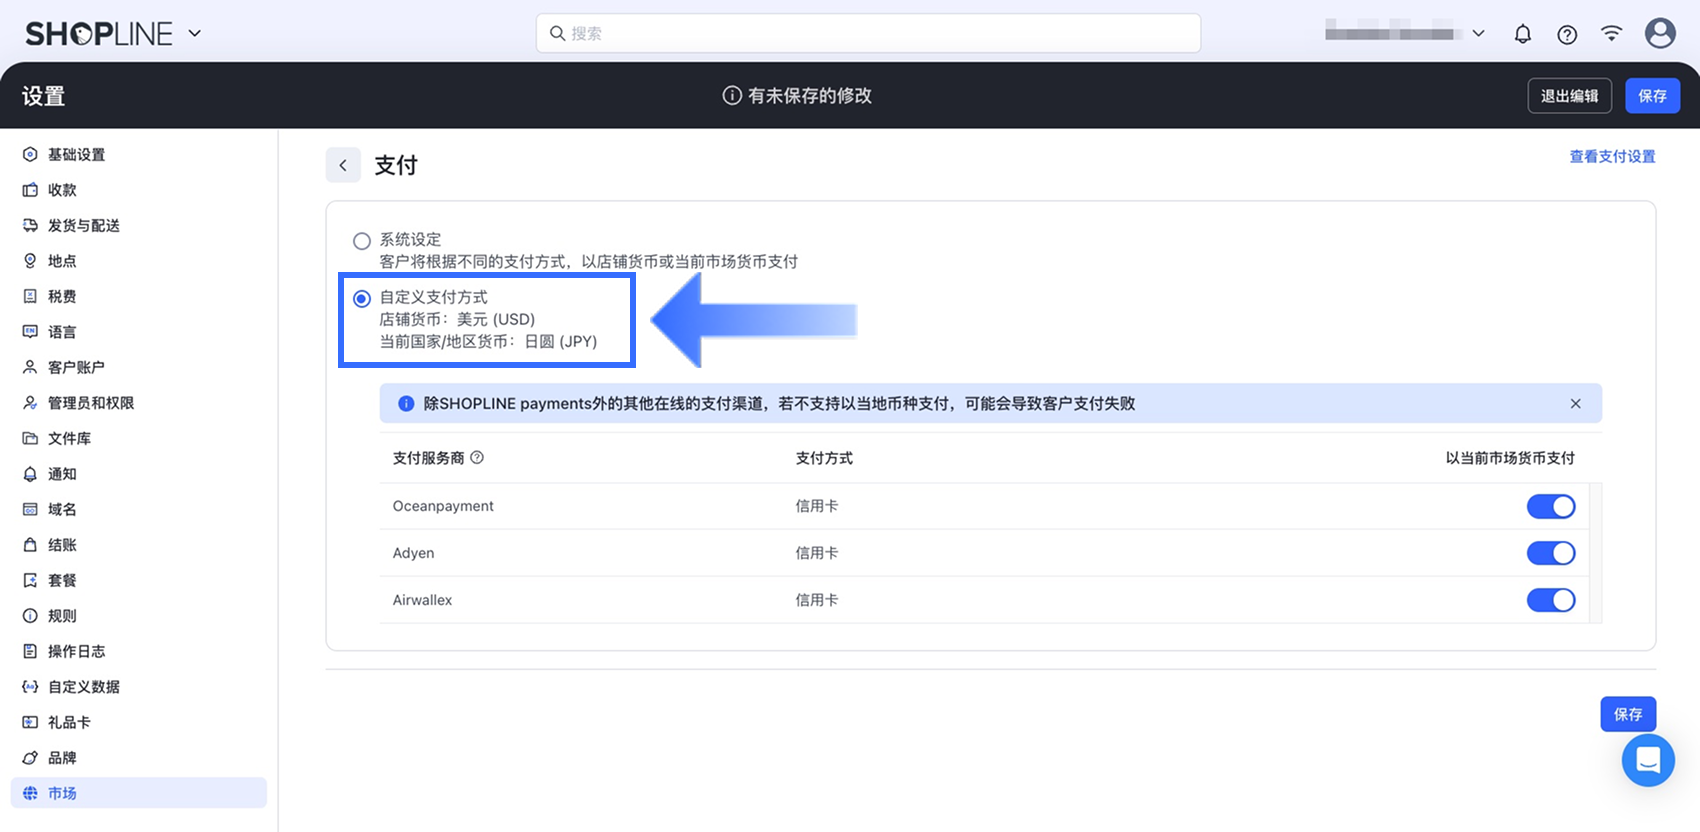Expand the store account dropdown chevron
Viewport: 1700px width, 832px height.
click(1478, 34)
